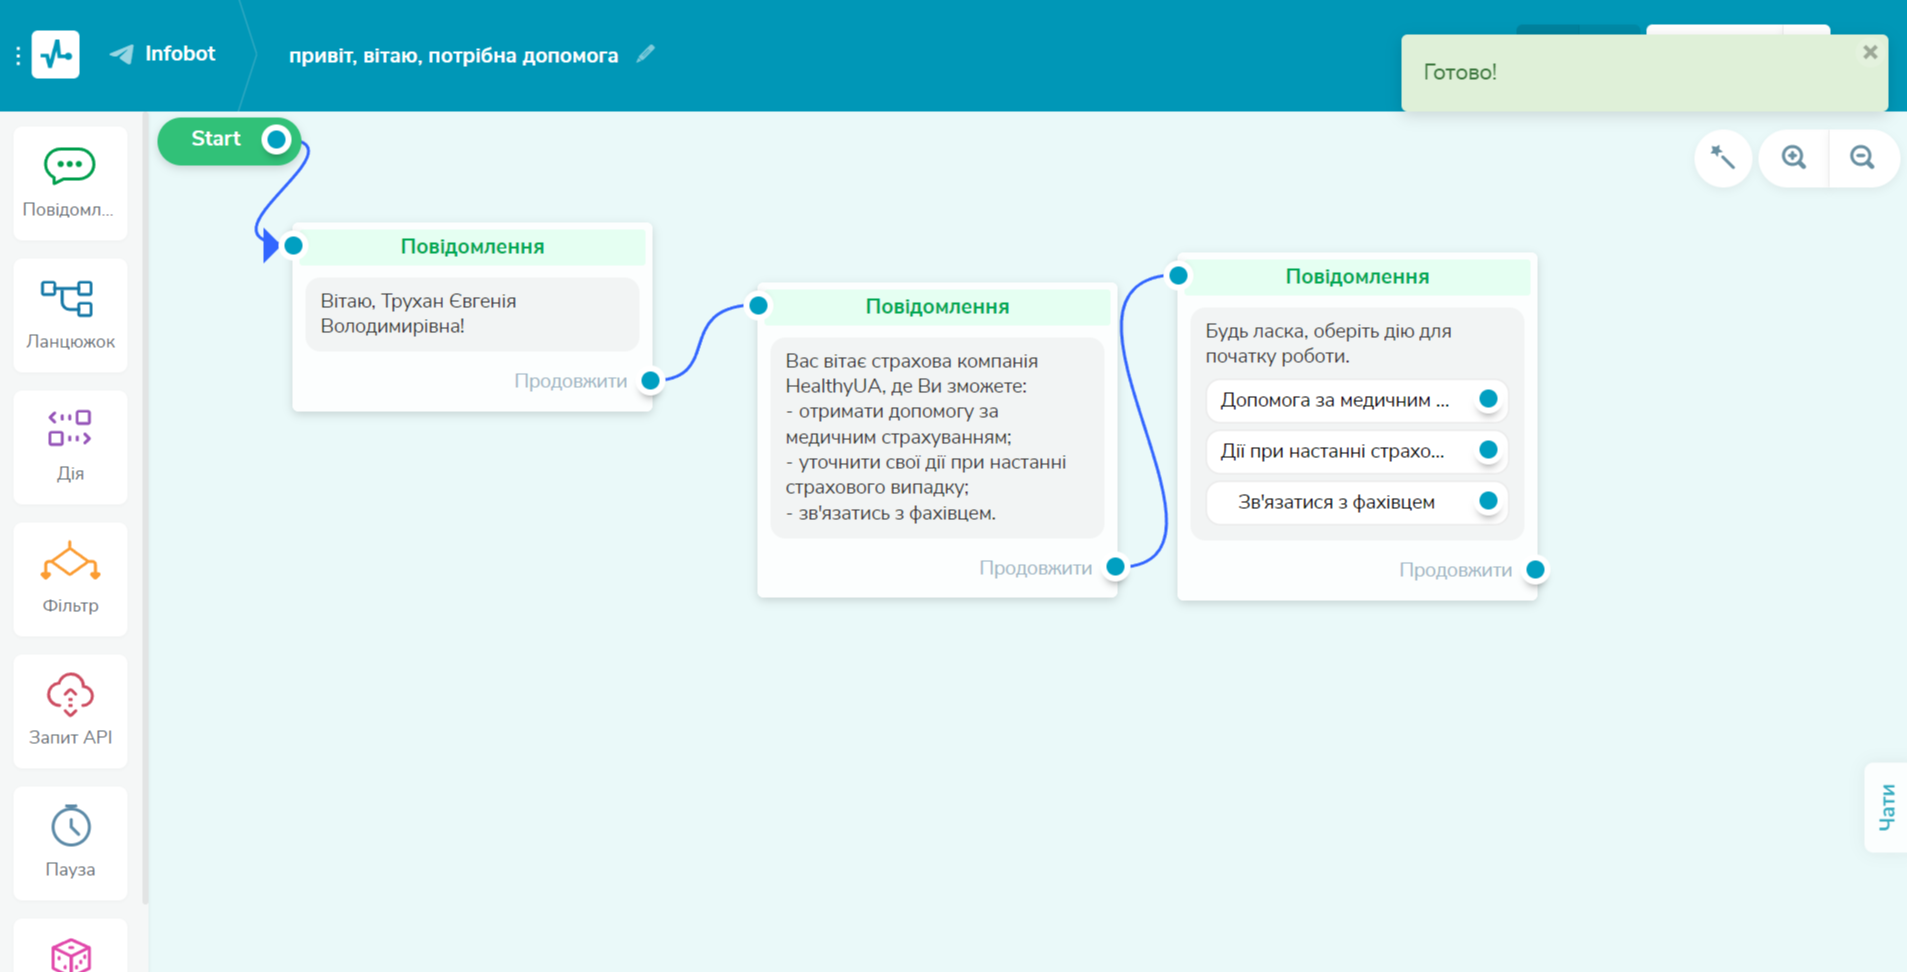
Task: Click input connector of the HealthyUA message block
Action: [x=758, y=305]
